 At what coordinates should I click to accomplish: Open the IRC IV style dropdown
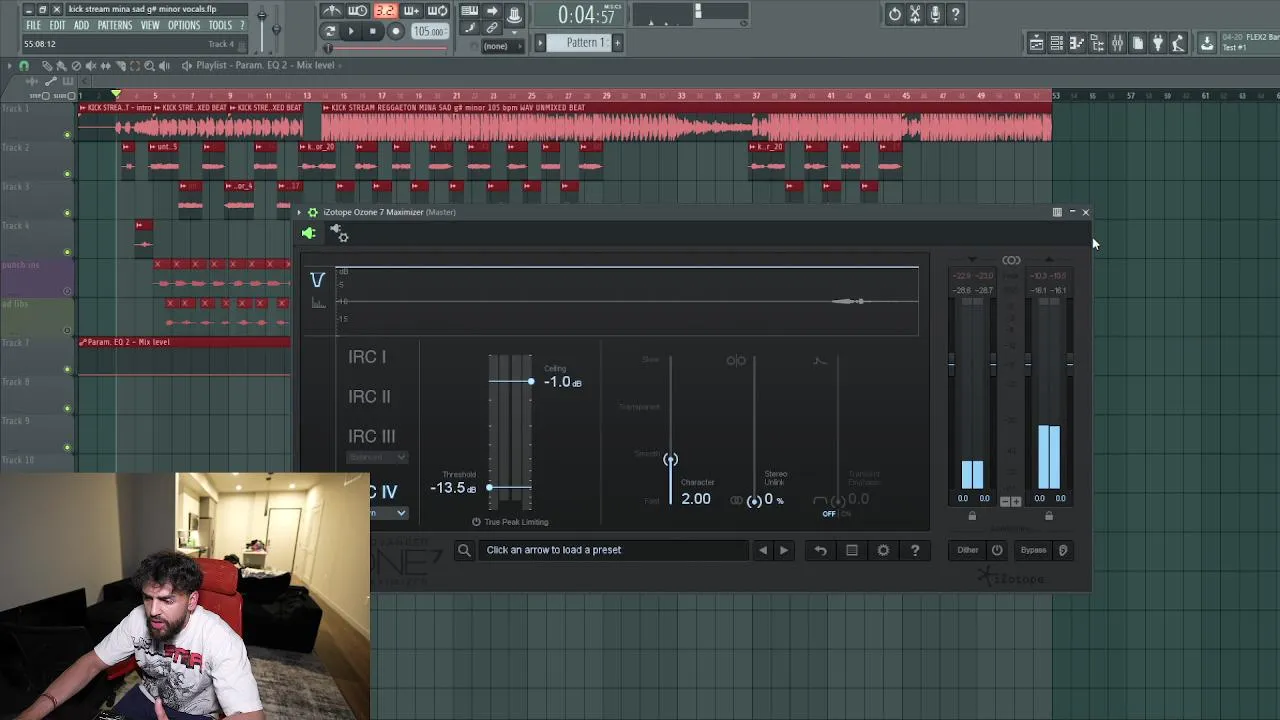point(388,513)
